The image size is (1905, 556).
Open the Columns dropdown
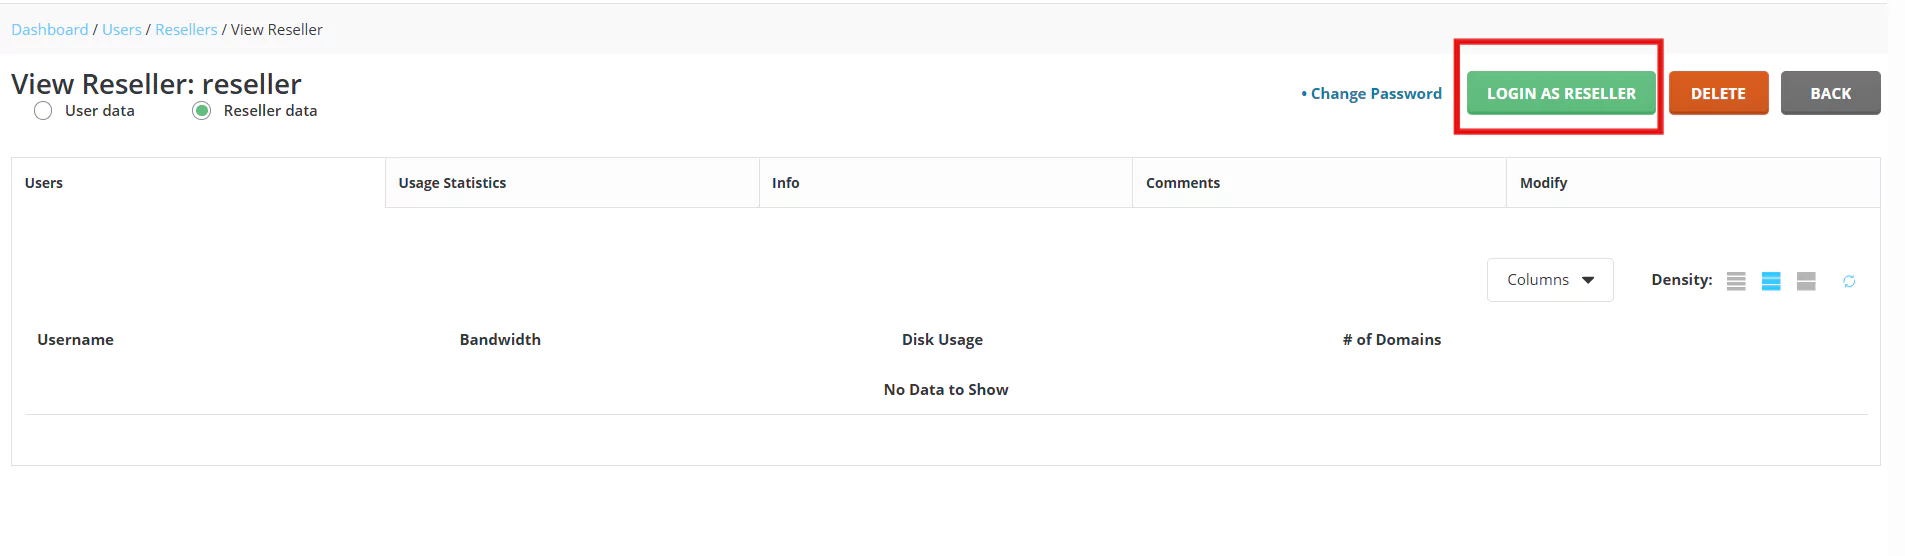click(1549, 280)
